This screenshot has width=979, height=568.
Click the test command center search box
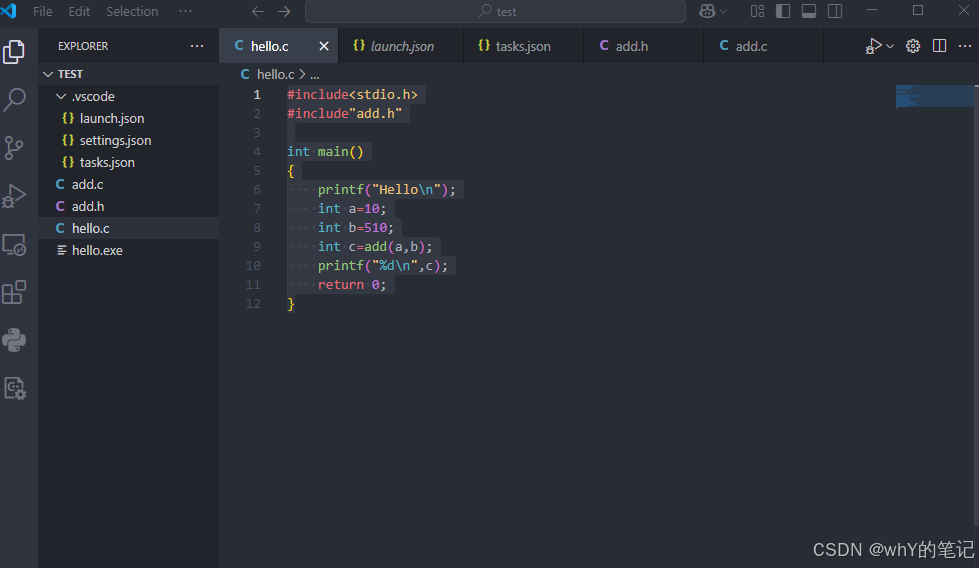(x=495, y=11)
